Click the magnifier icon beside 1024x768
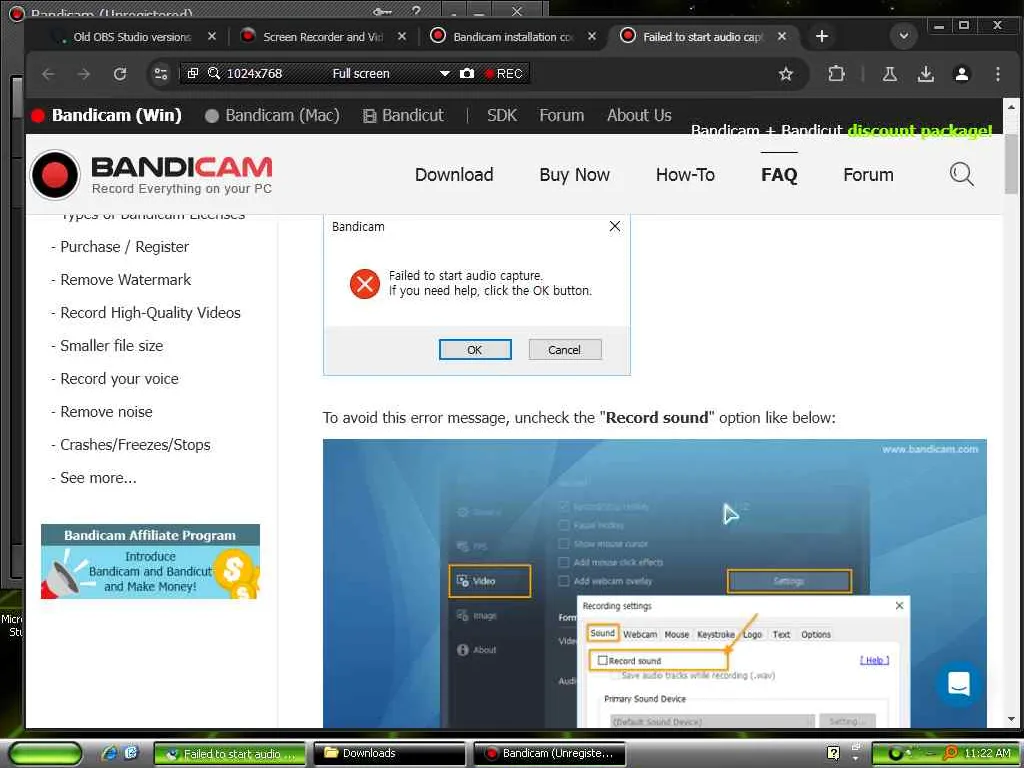The height and width of the screenshot is (768, 1024). [214, 73]
